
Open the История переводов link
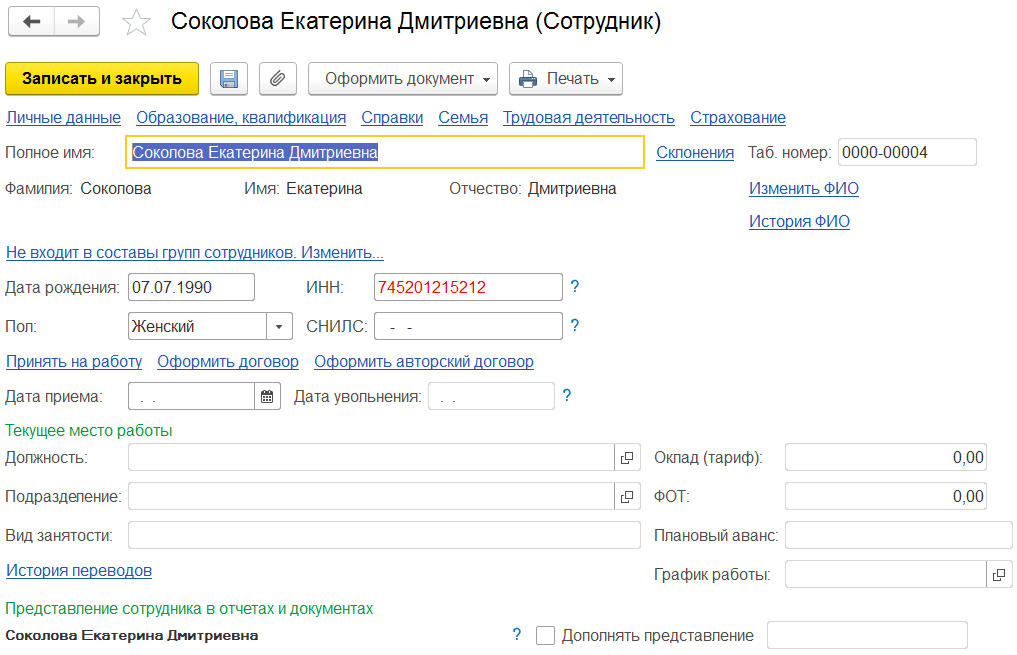point(79,571)
